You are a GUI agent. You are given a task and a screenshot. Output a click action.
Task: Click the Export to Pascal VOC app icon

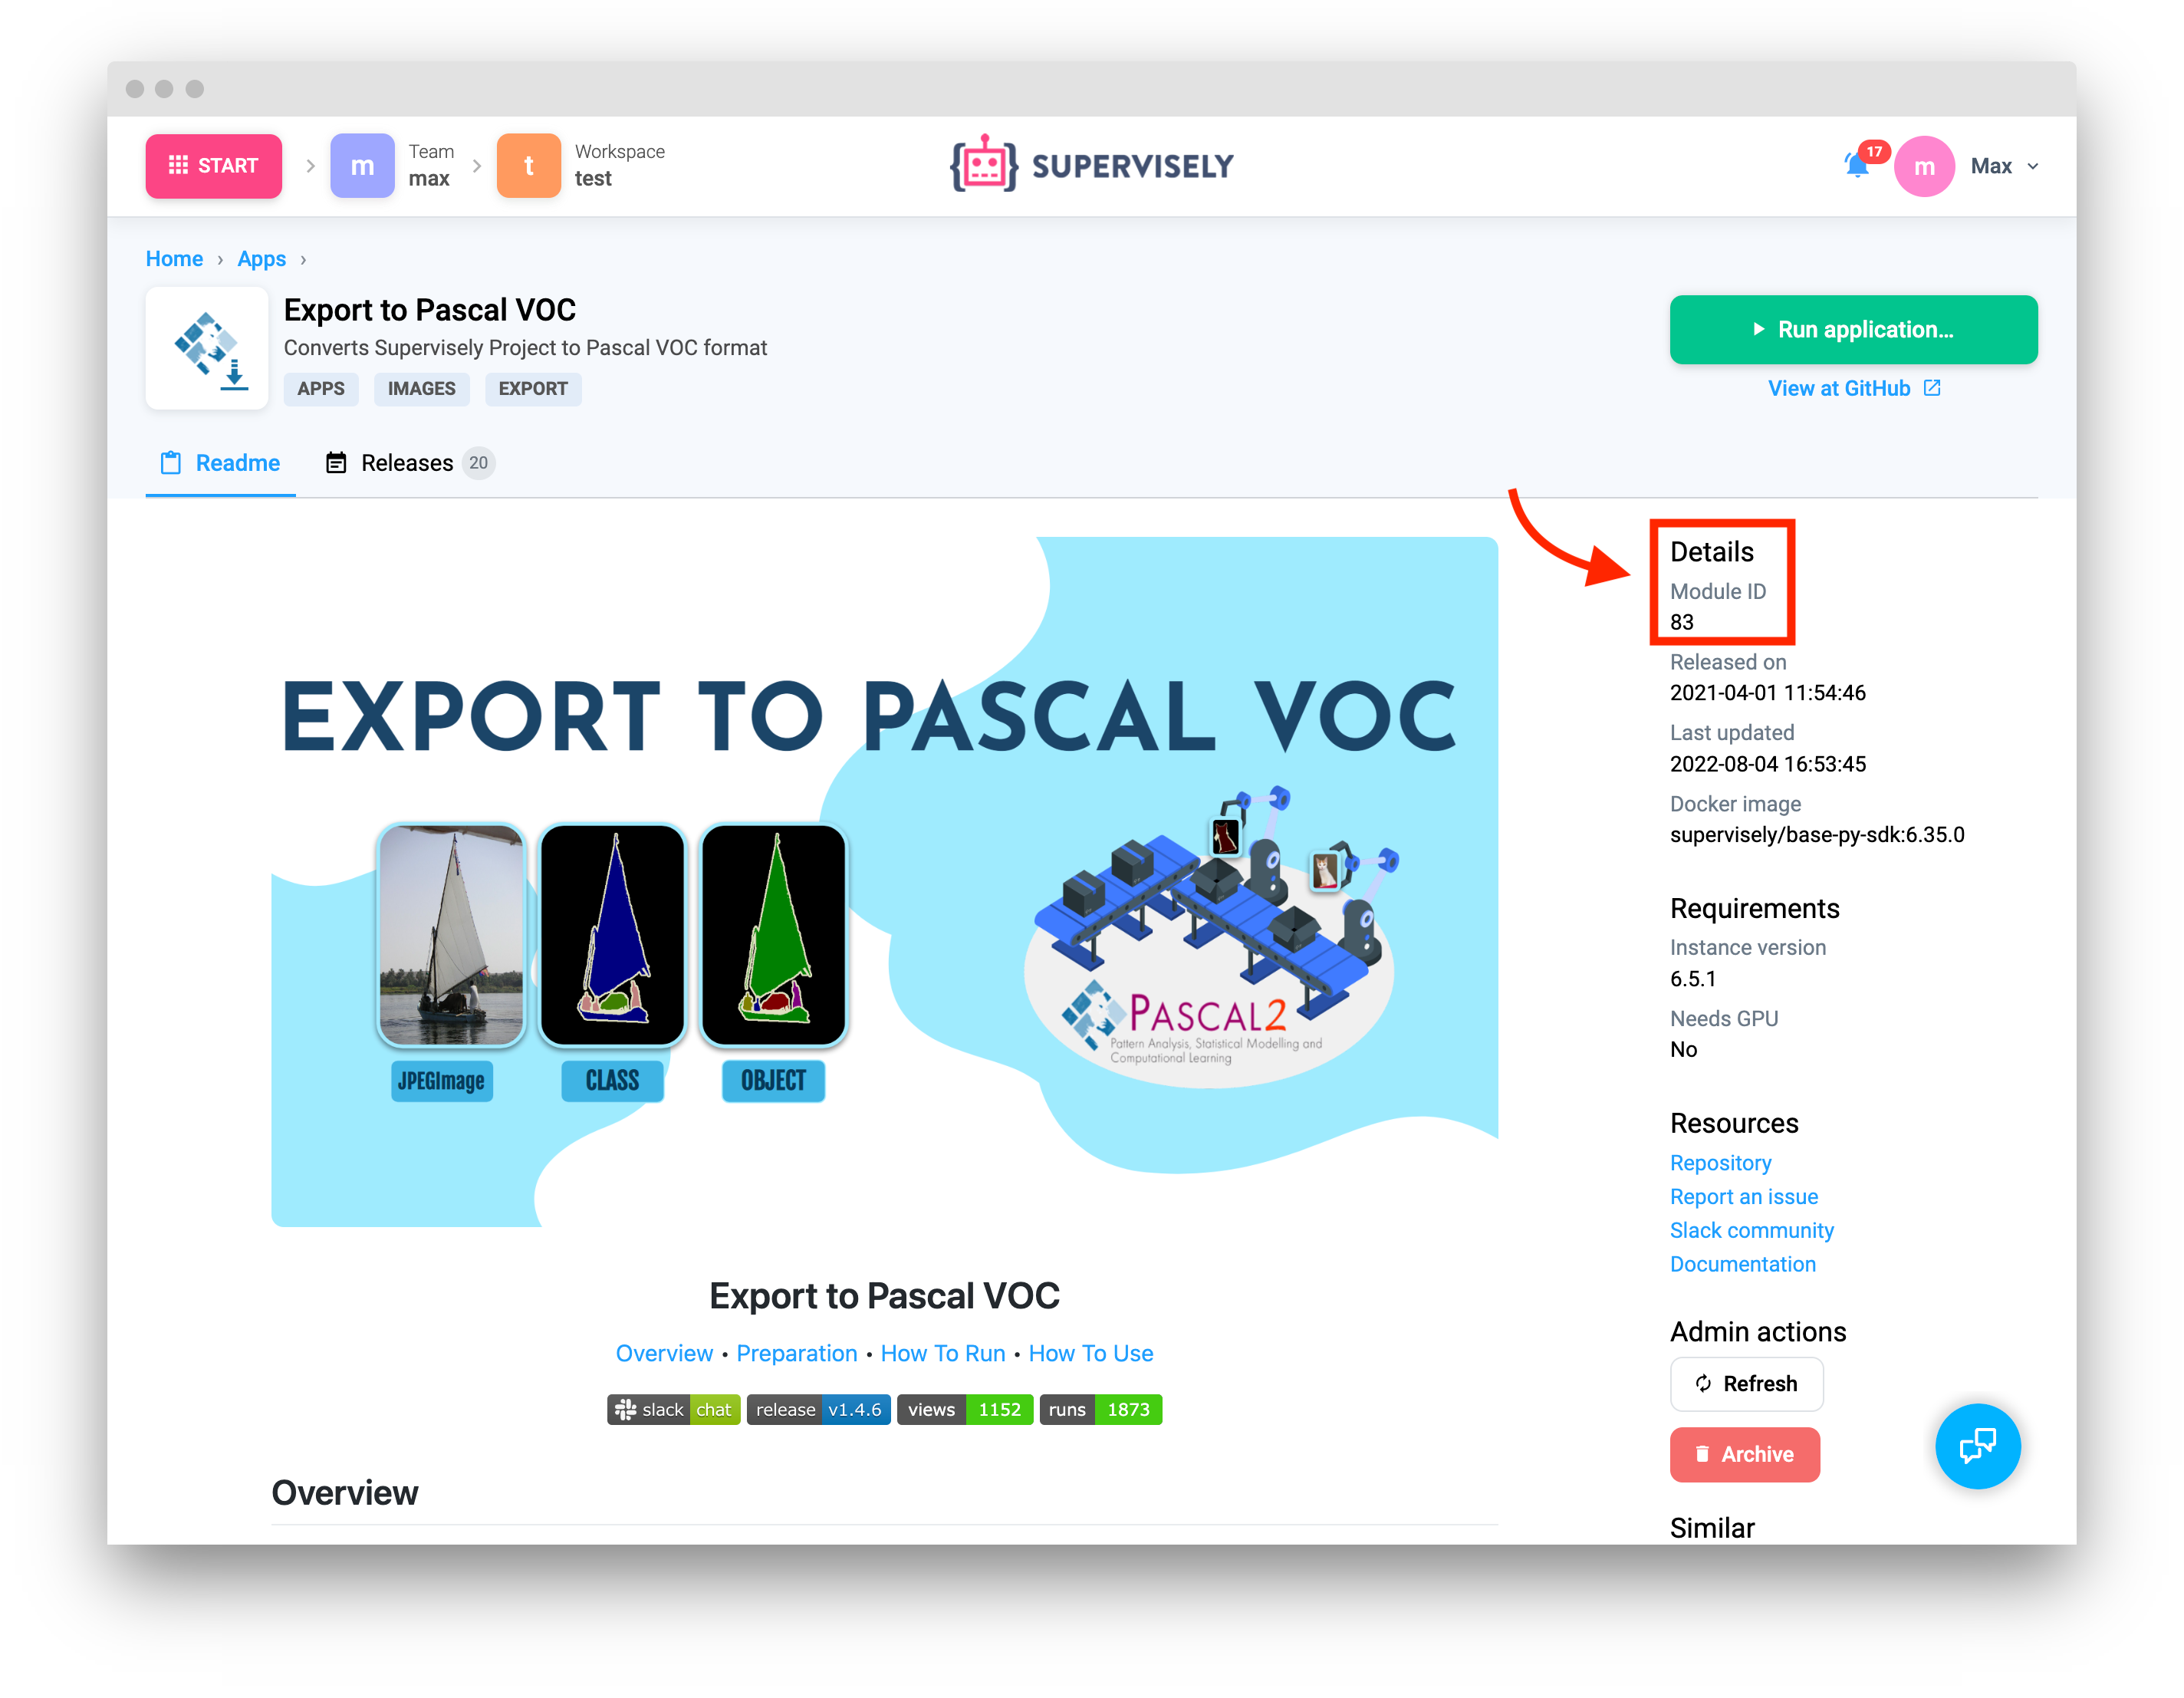coord(207,348)
